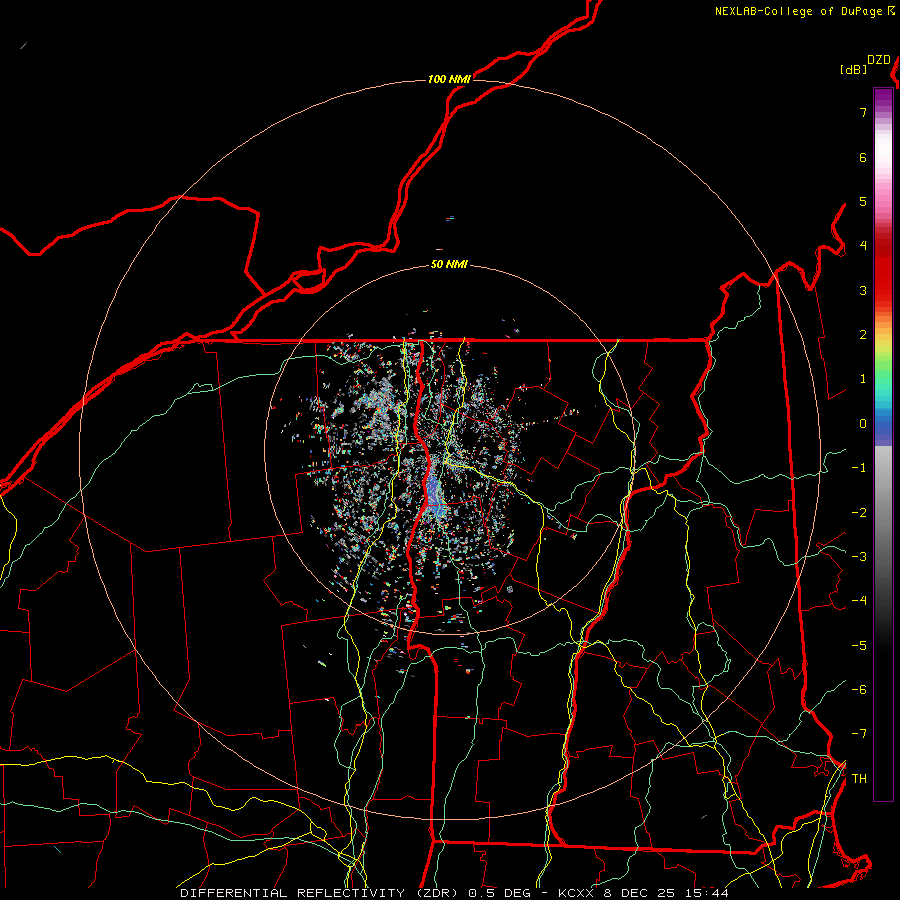900x900 pixels.
Task: Click the 3 tick label on the color scale
Action: (x=863, y=290)
